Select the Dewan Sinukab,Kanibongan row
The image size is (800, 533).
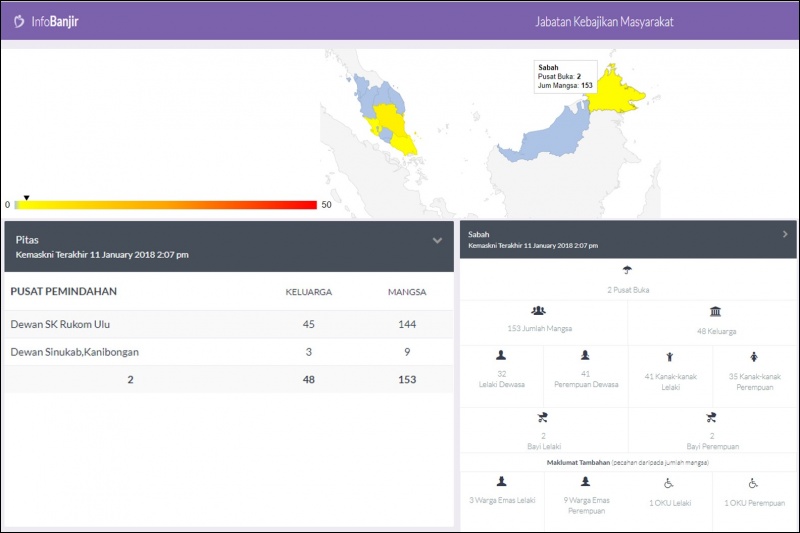point(229,351)
